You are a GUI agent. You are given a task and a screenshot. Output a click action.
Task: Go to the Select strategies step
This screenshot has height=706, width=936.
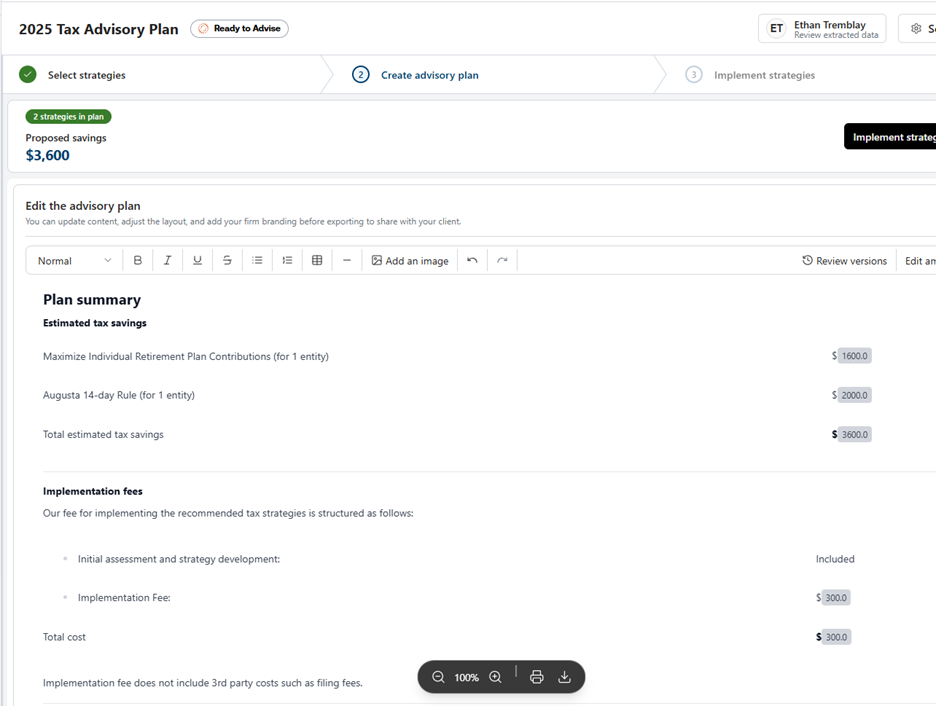[x=86, y=75]
